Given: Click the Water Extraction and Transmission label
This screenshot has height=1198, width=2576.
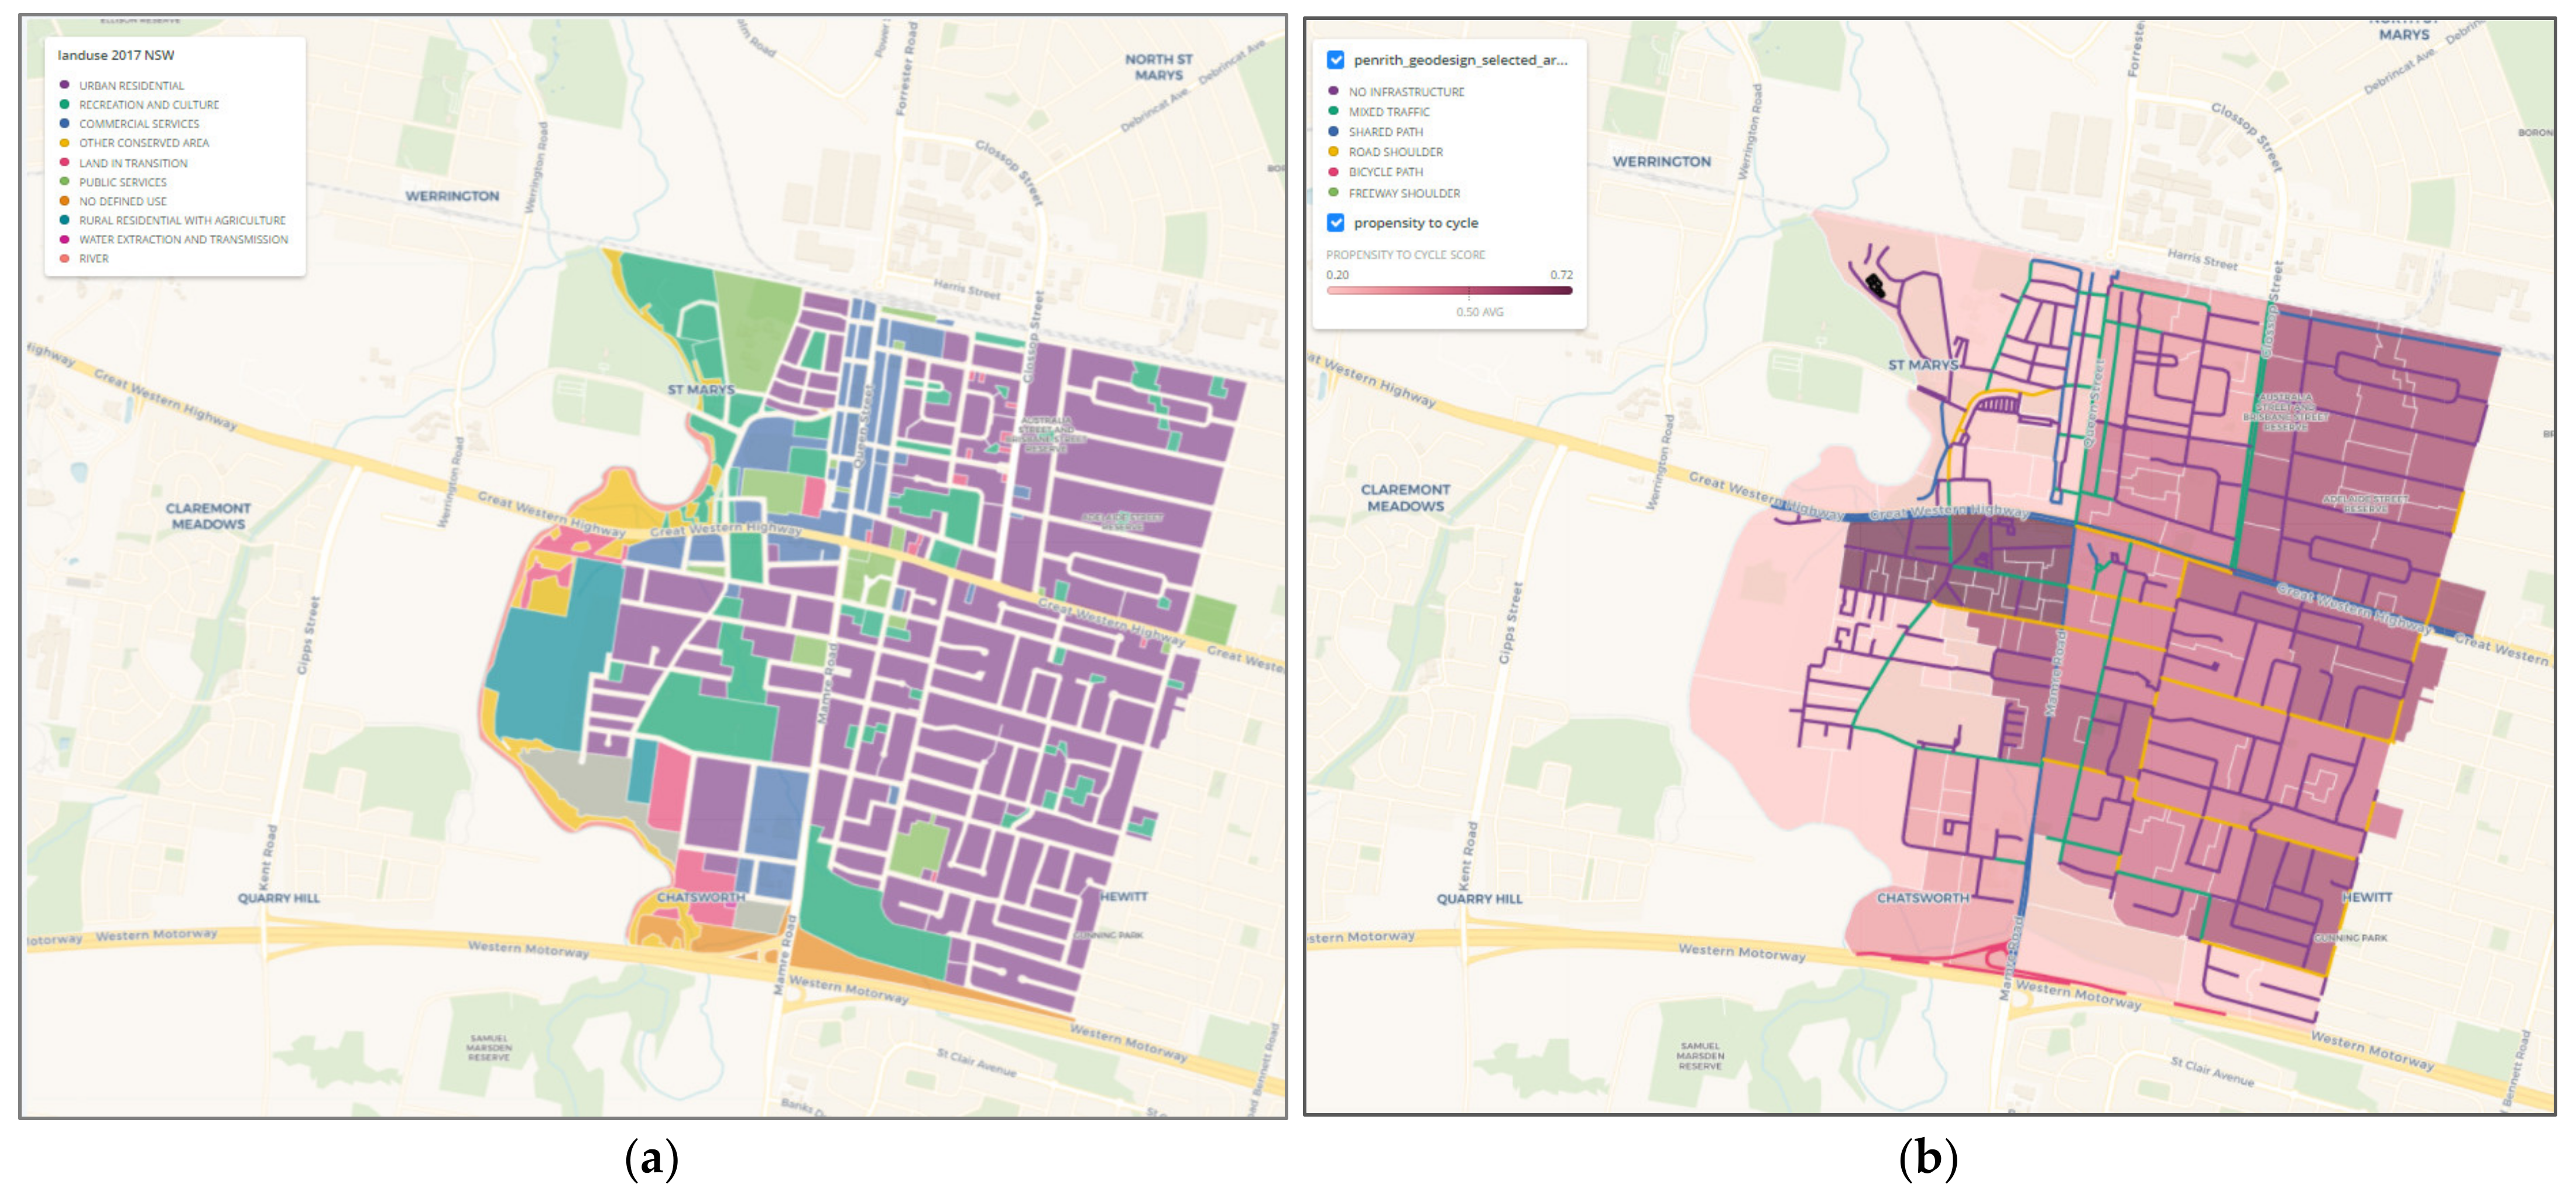Looking at the screenshot, I should point(183,239).
